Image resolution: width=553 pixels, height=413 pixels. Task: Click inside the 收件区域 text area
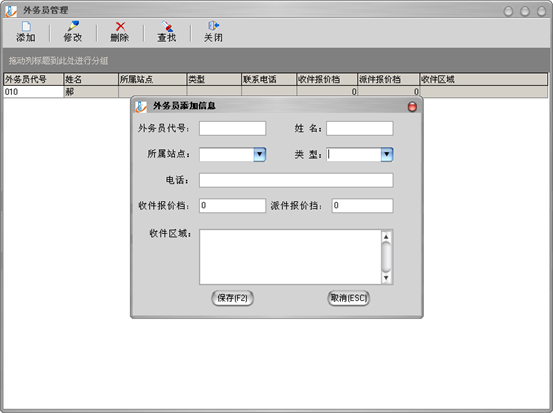290,257
